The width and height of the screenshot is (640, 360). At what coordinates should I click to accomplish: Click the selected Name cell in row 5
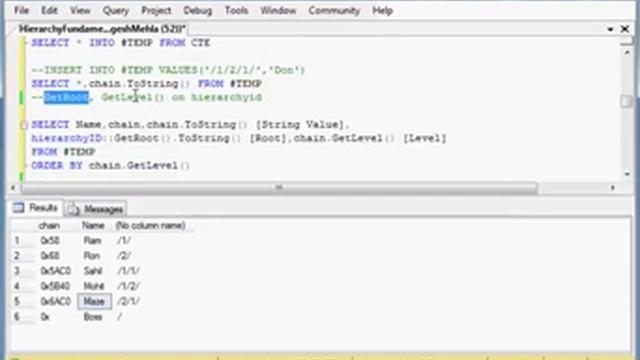94,302
